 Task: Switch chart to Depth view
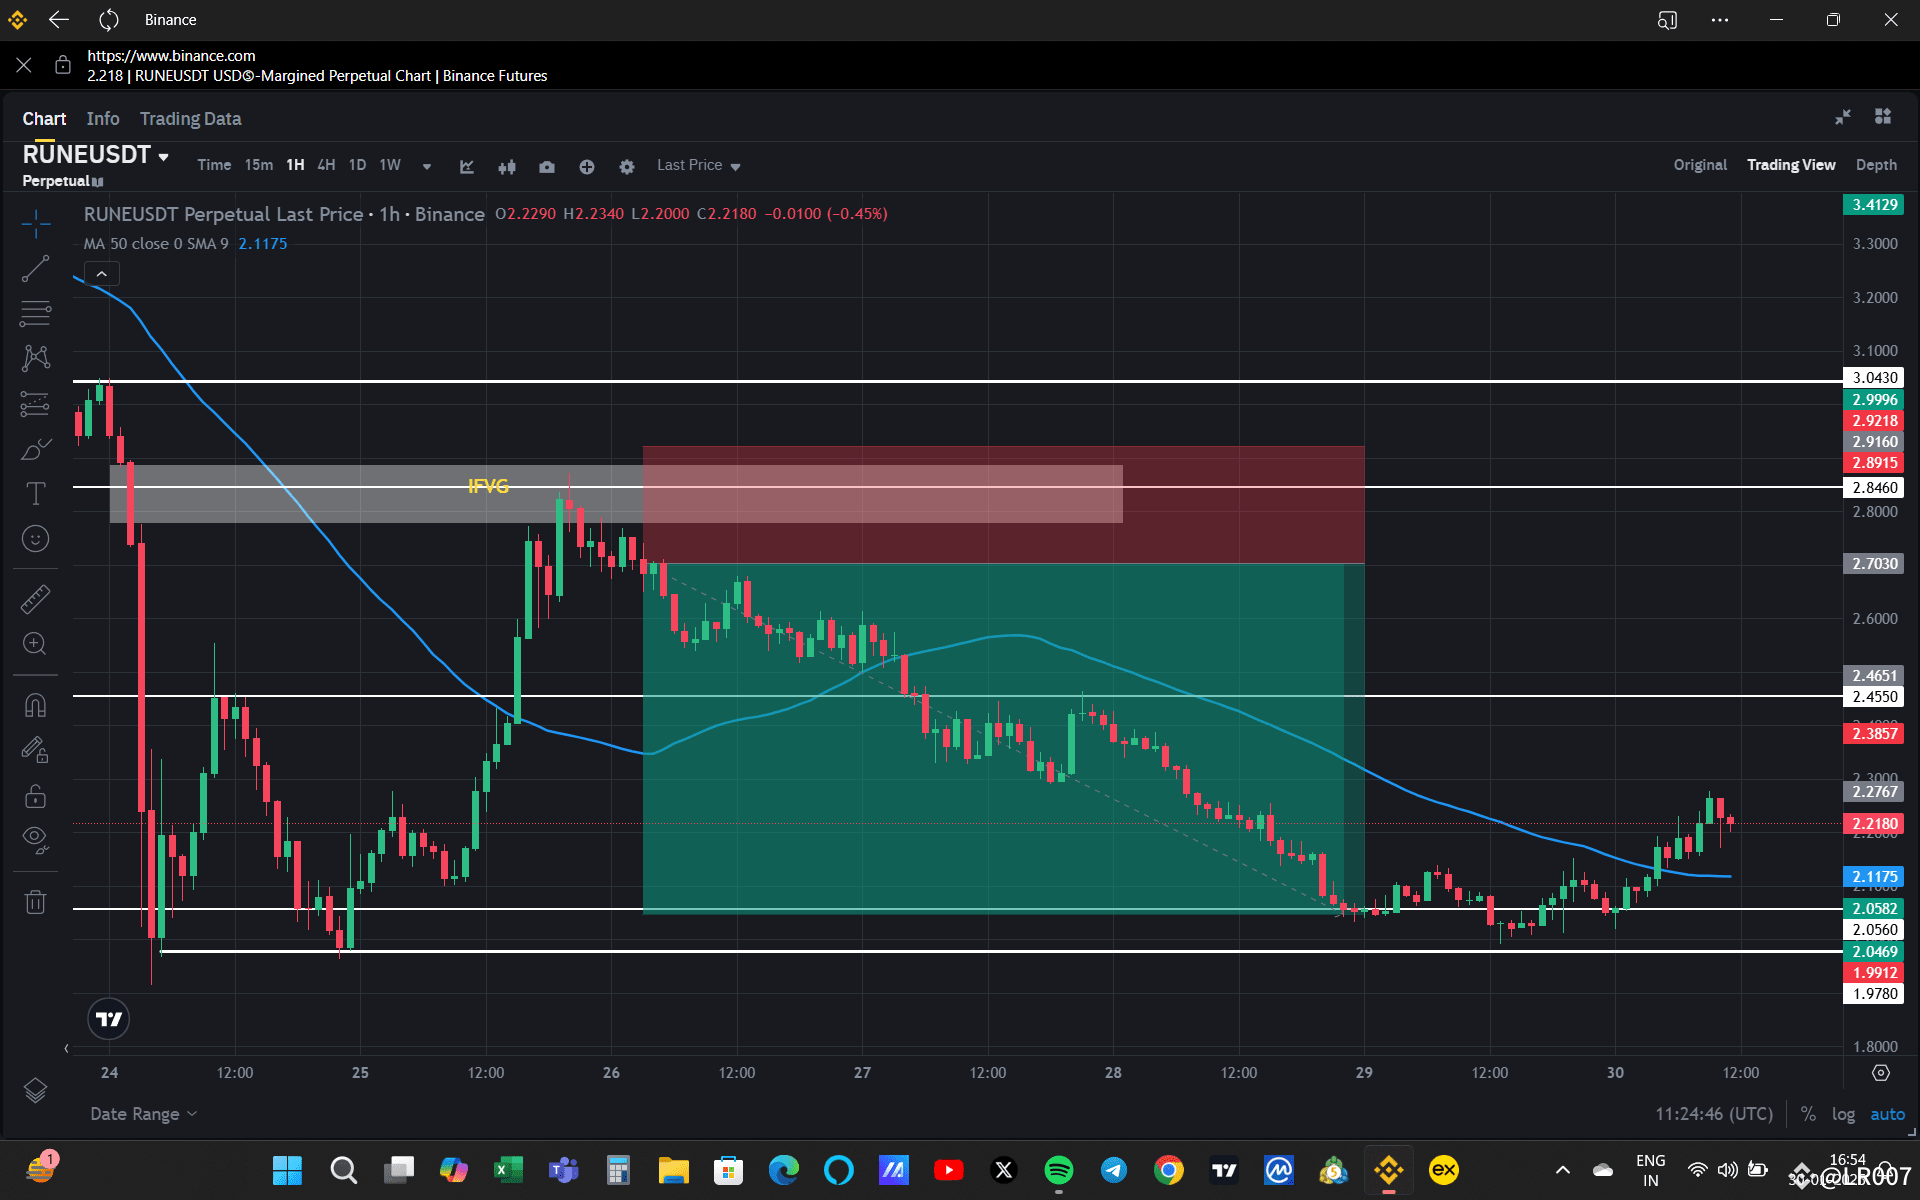pyautogui.click(x=1876, y=165)
